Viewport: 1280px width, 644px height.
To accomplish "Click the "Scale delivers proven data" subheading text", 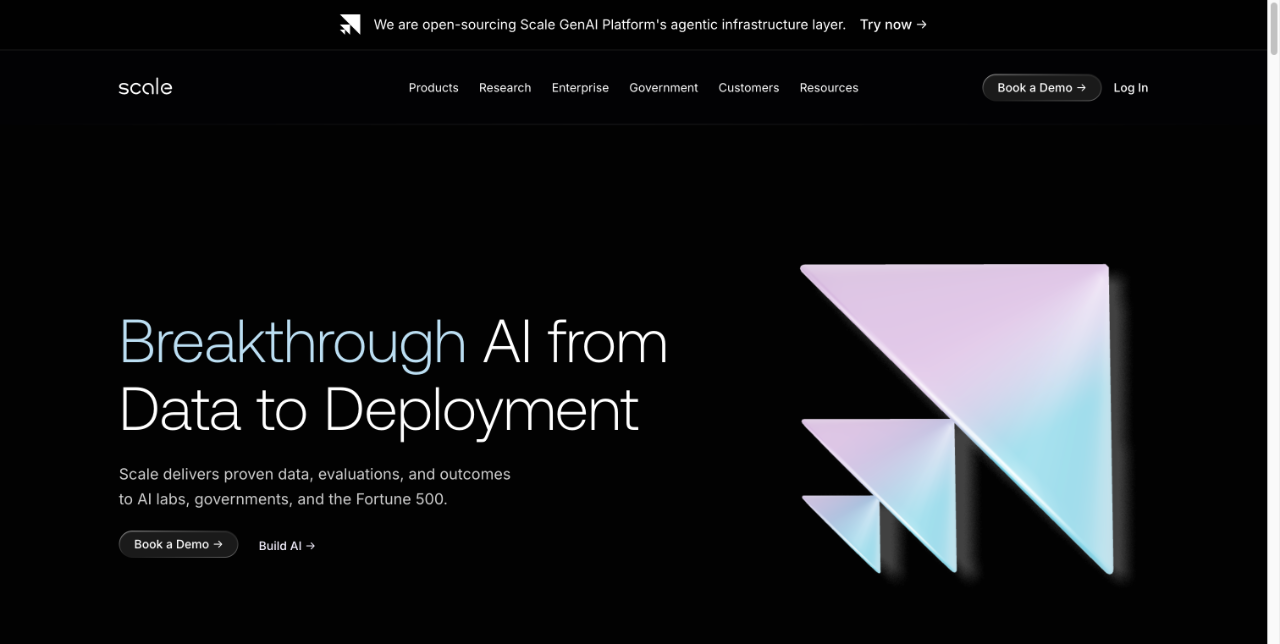I will tap(315, 486).
